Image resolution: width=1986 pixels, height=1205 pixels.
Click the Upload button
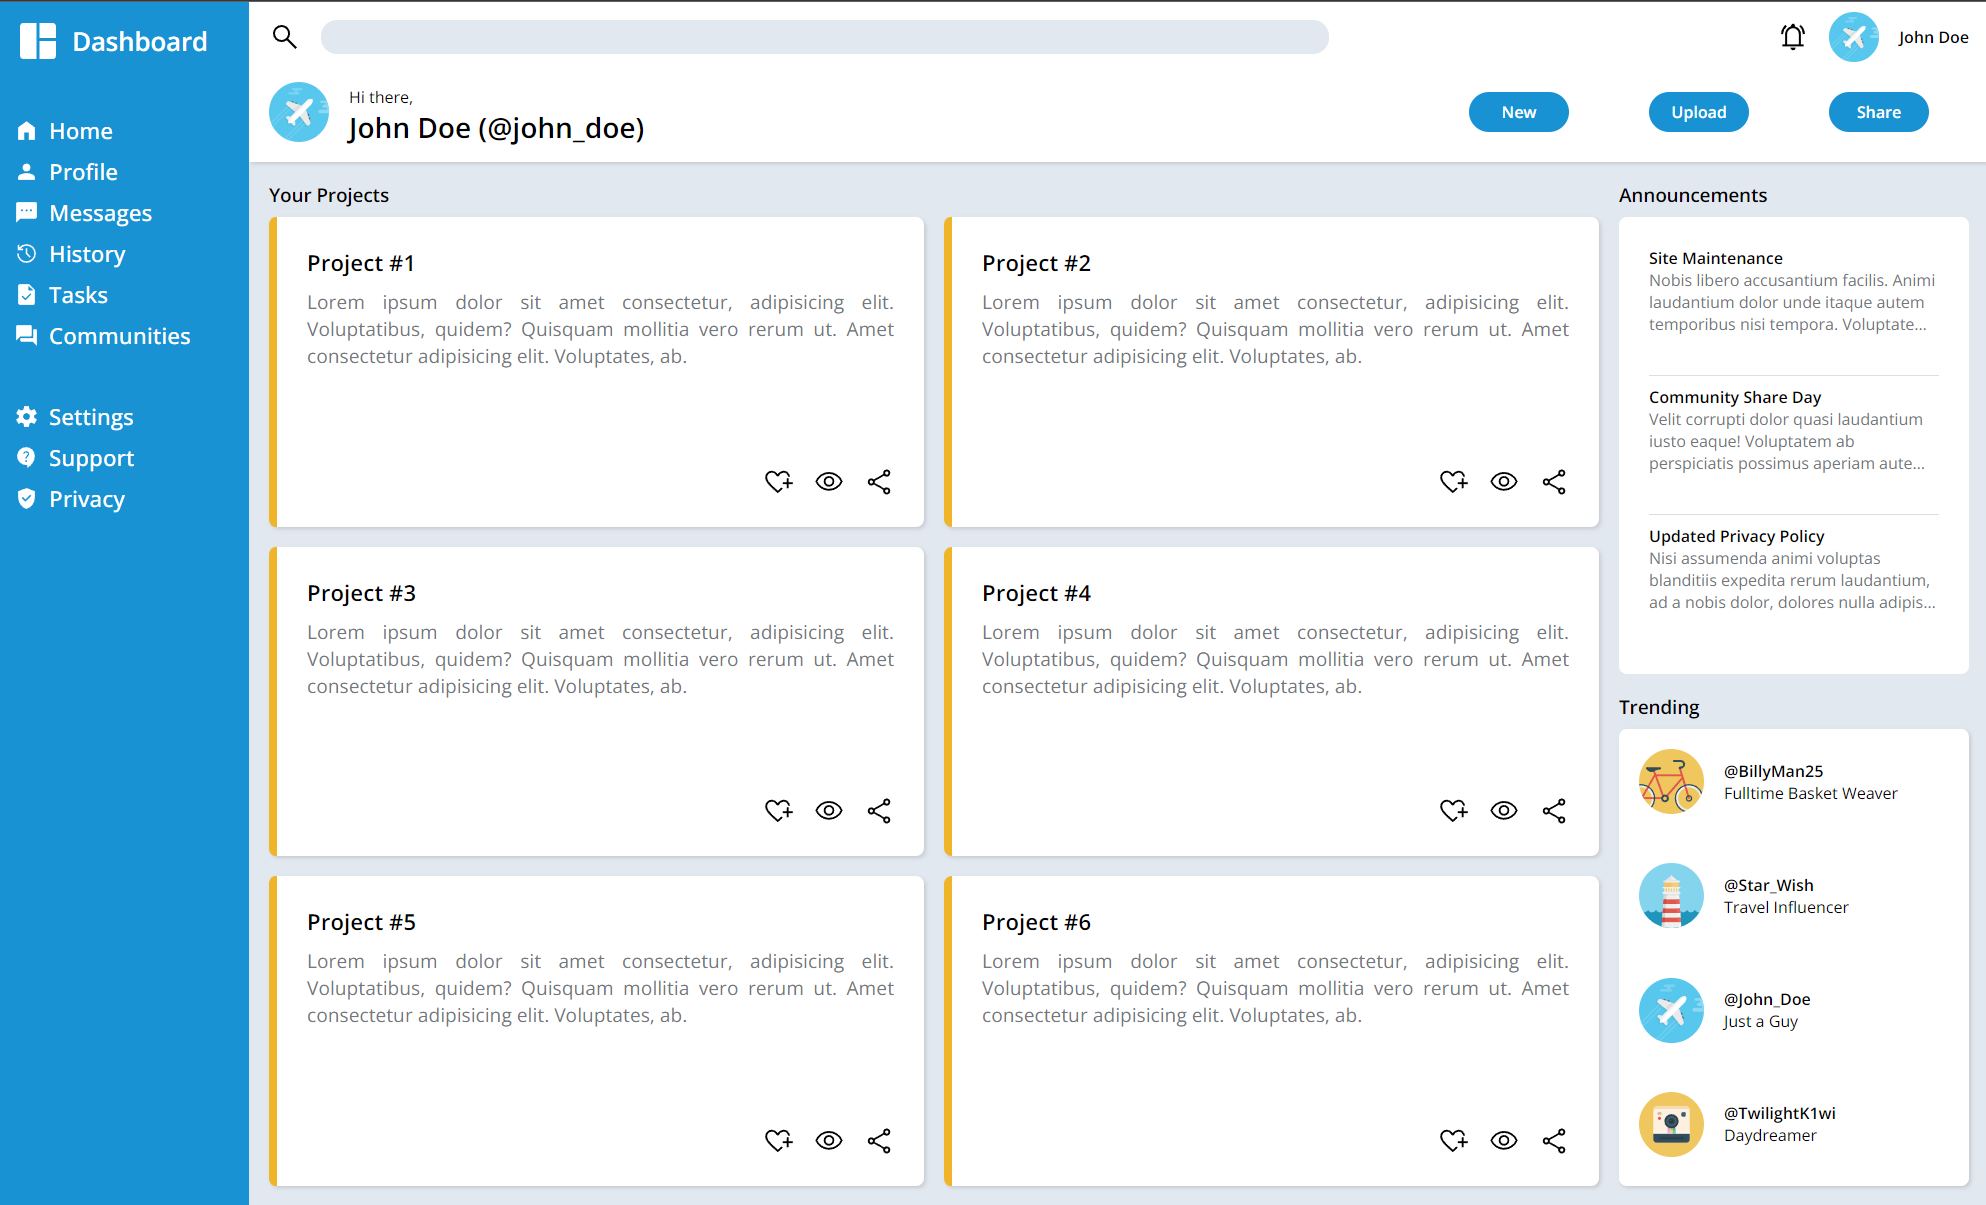tap(1697, 111)
